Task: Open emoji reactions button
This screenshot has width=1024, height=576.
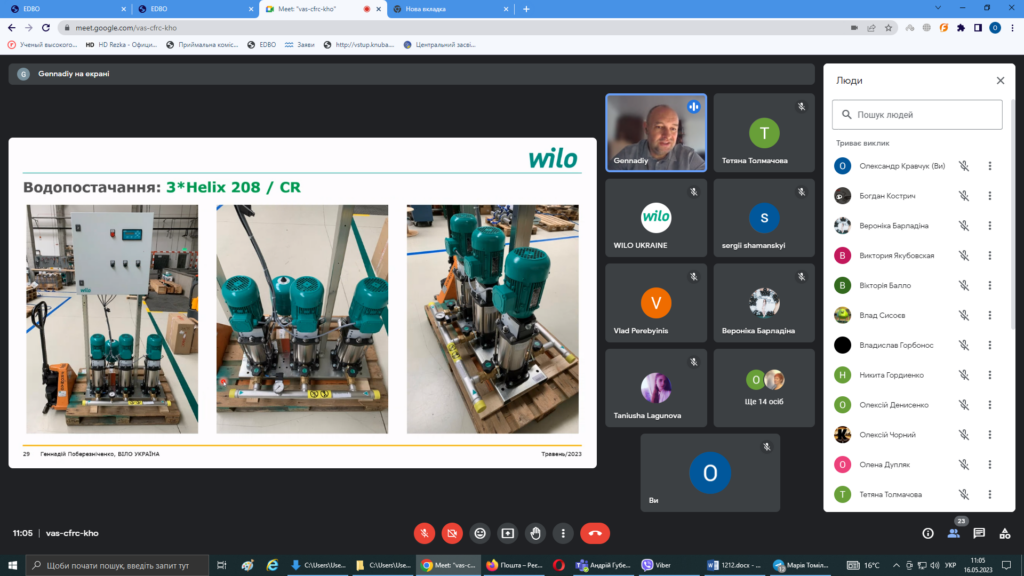Action: 480,534
